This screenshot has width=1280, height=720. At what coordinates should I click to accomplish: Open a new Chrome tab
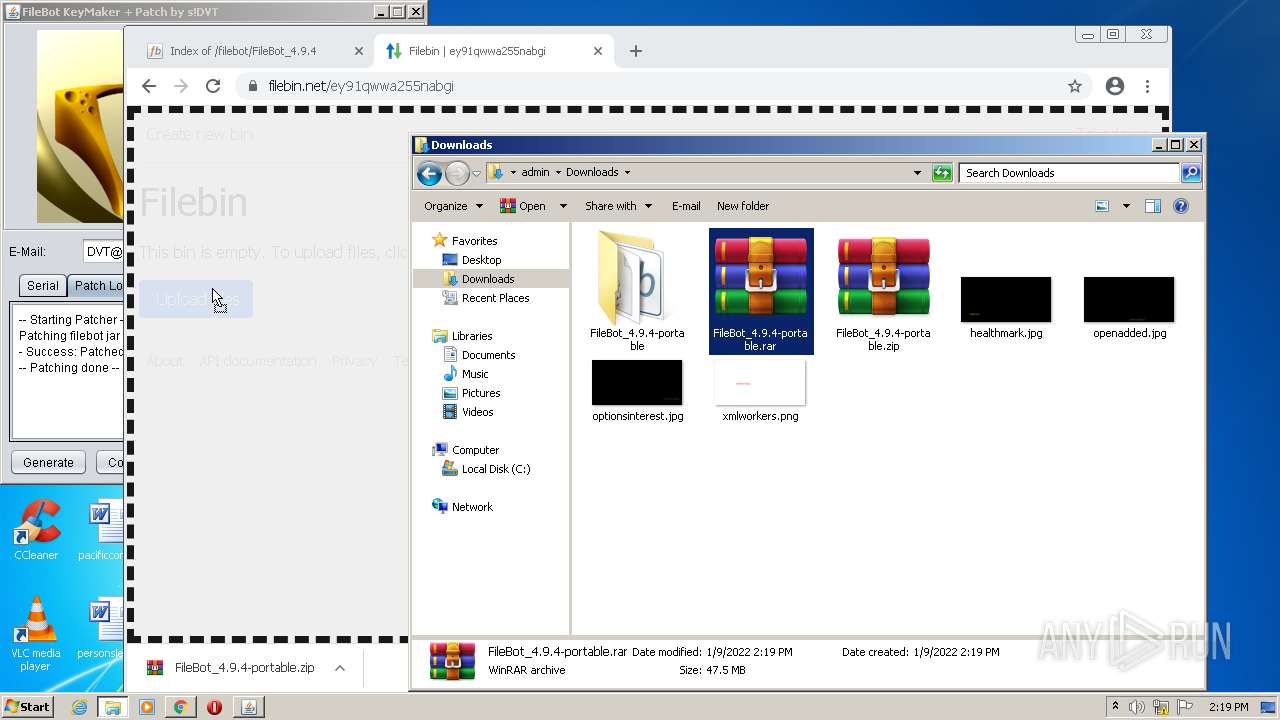coord(636,51)
